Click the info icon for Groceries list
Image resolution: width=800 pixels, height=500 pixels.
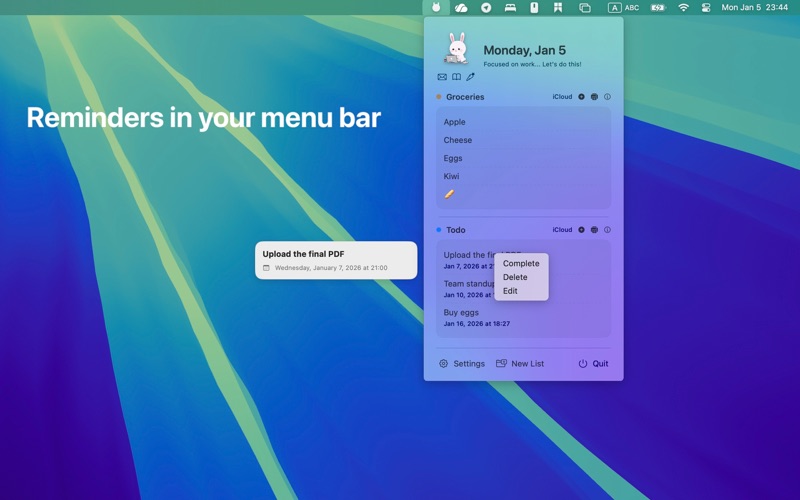(607, 97)
